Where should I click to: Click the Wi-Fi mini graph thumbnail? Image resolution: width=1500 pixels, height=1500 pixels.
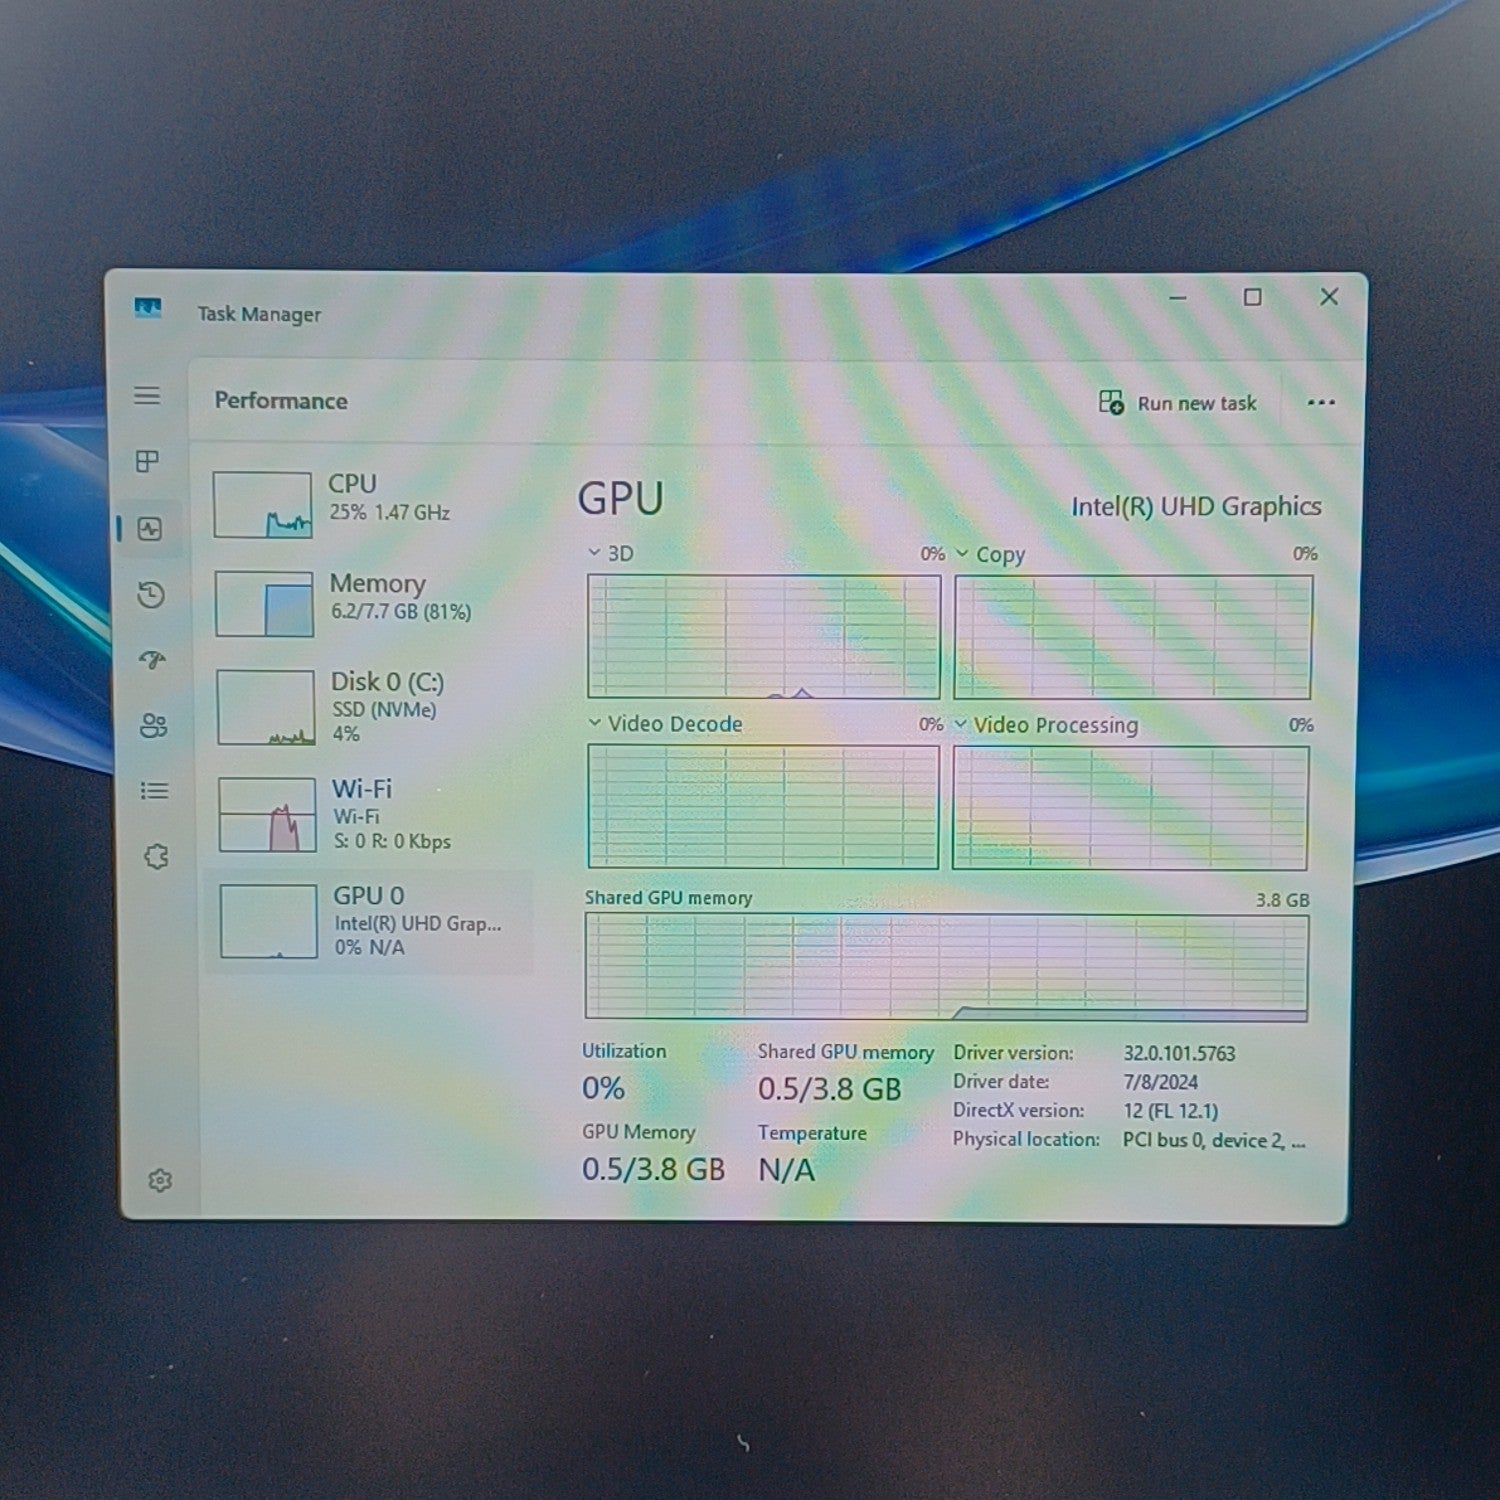click(267, 815)
